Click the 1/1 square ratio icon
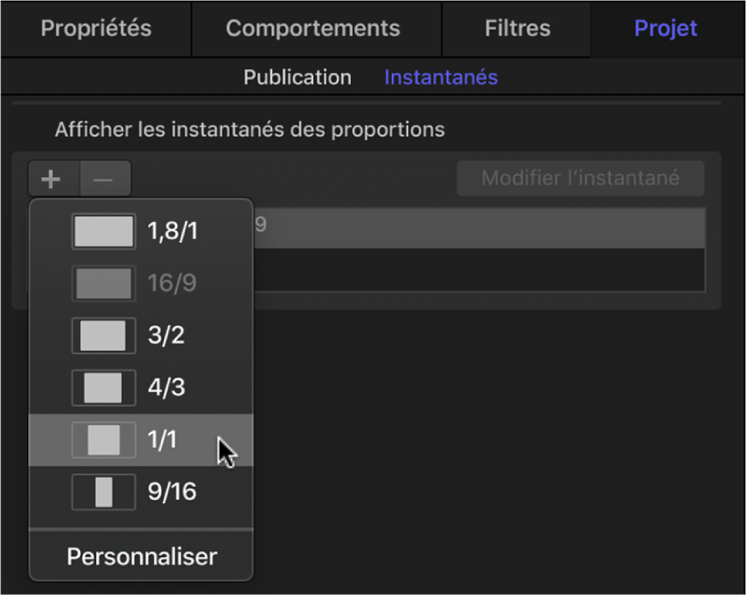This screenshot has height=596, width=747. (x=103, y=439)
